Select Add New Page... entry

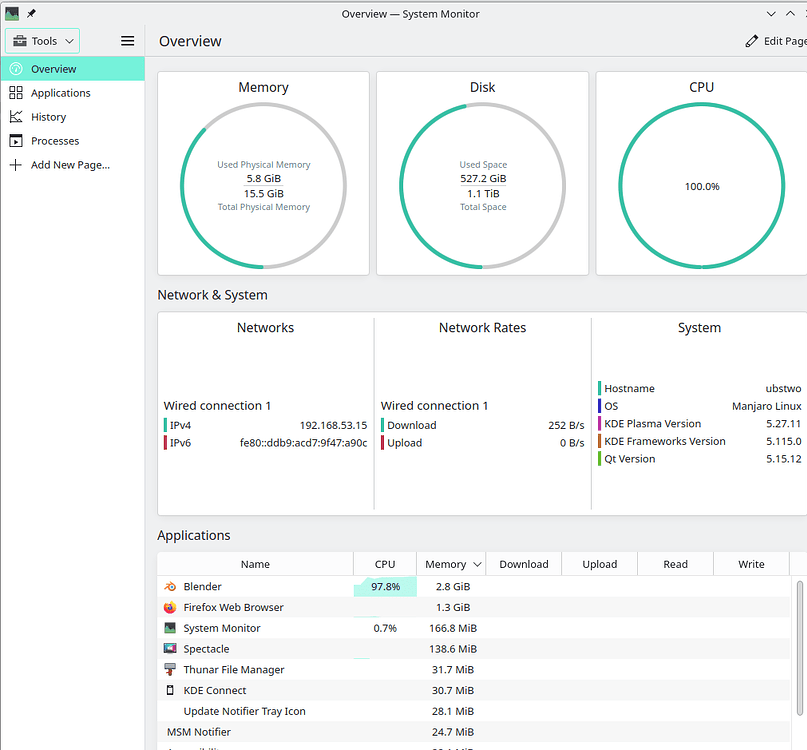[x=73, y=165]
